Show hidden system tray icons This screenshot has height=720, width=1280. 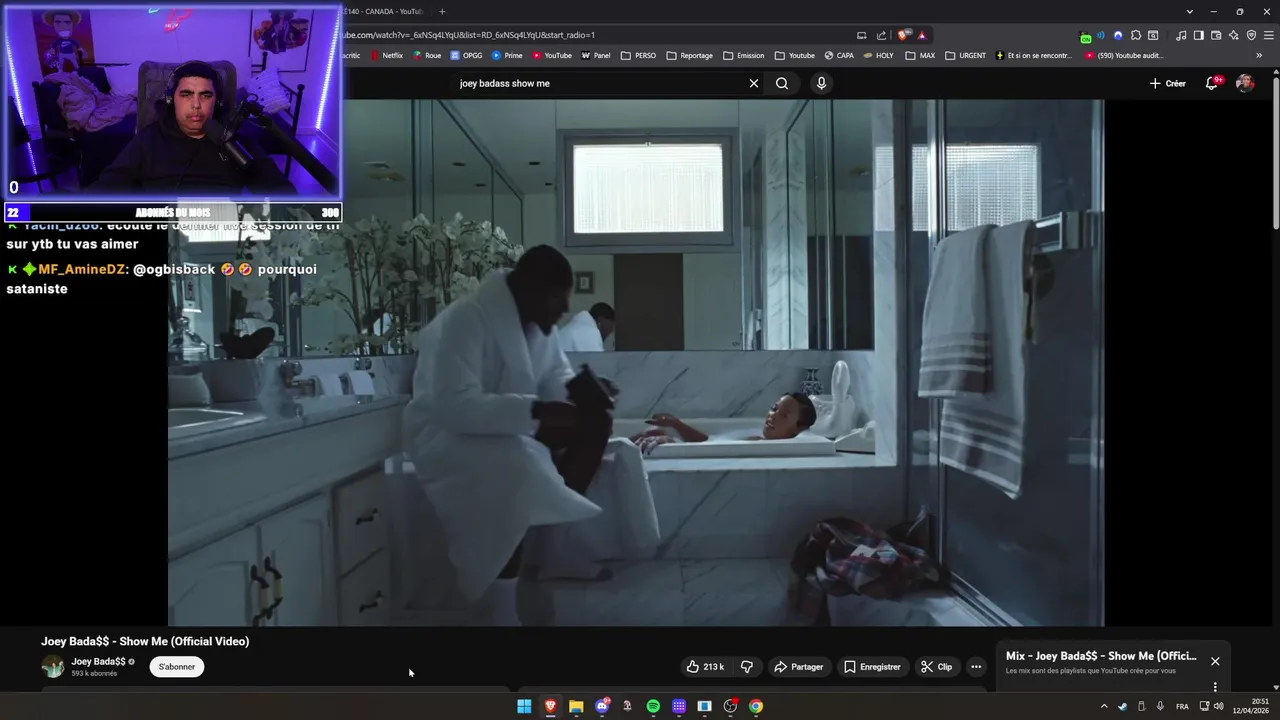(x=1104, y=706)
